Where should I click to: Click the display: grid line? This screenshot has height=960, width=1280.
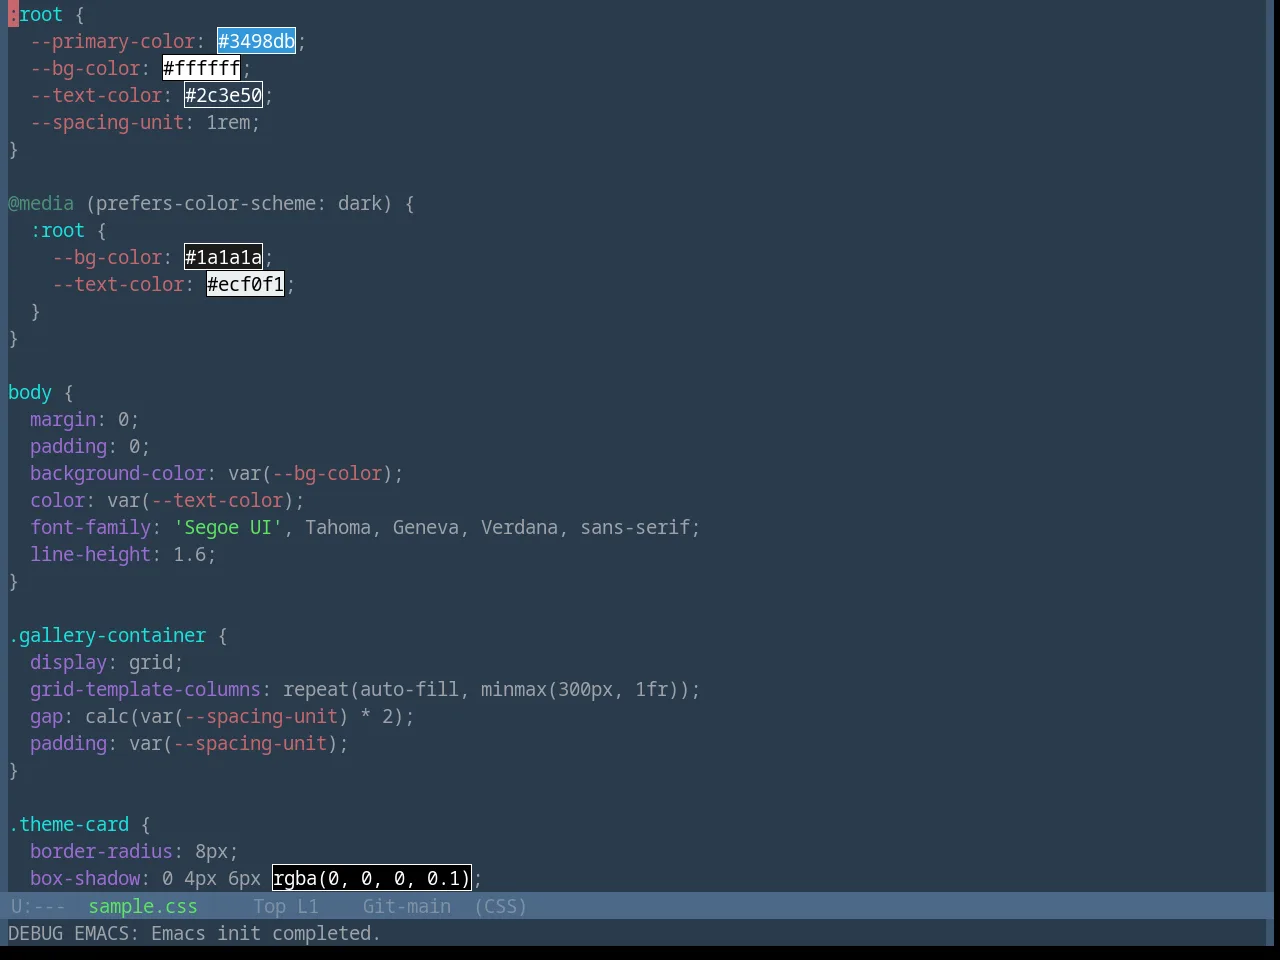[x=107, y=662]
